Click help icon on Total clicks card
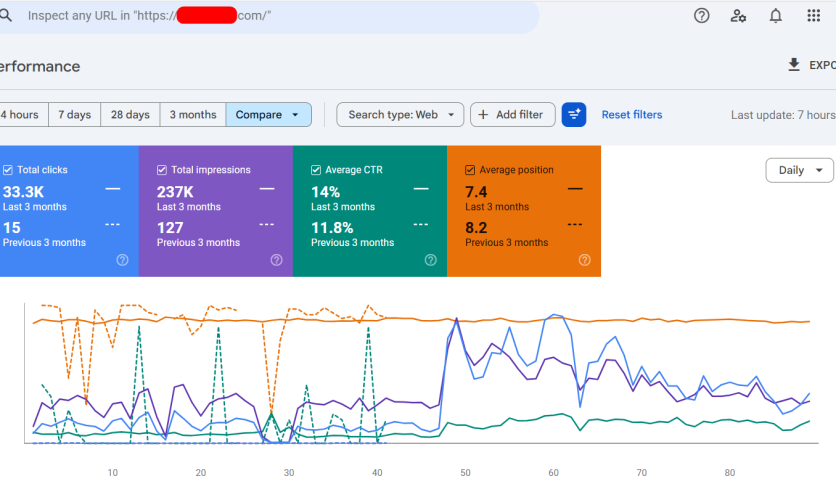This screenshot has height=484, width=836. click(x=123, y=260)
